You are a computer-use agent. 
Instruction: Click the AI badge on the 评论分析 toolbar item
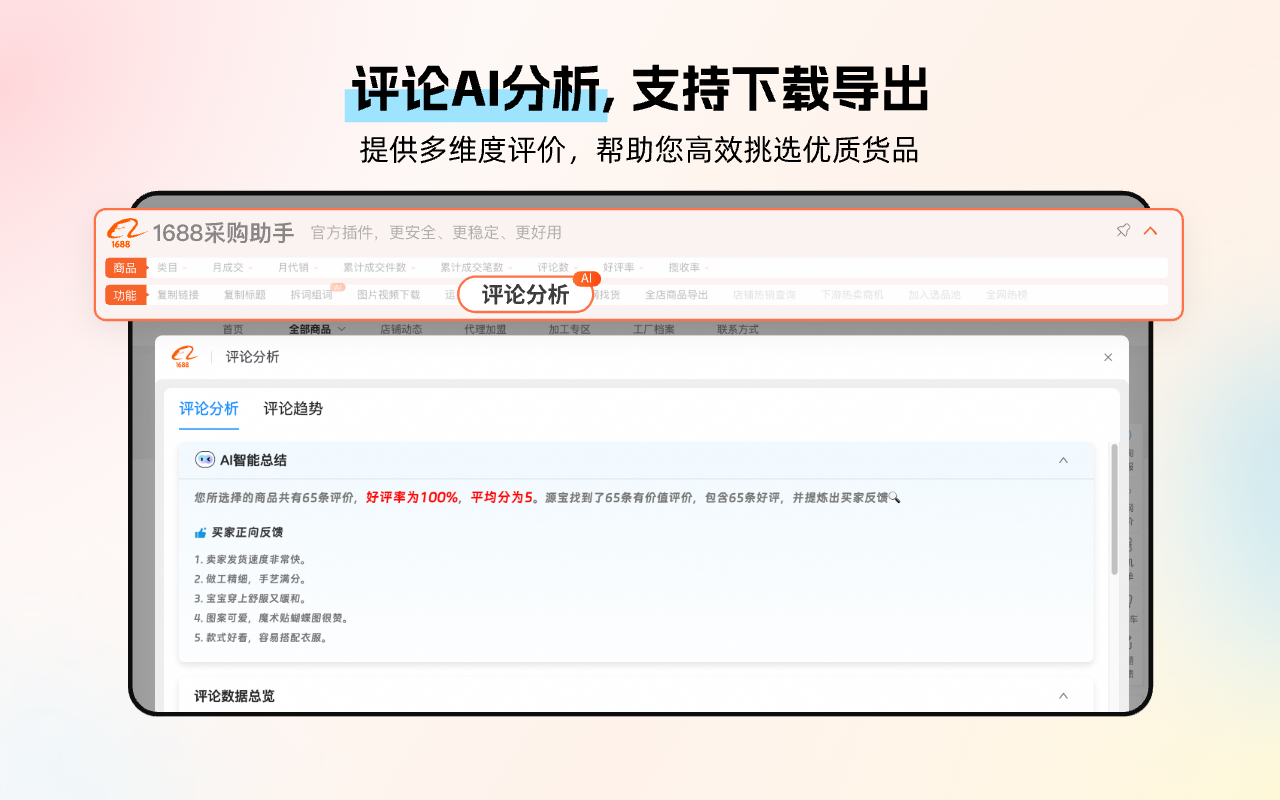[585, 281]
